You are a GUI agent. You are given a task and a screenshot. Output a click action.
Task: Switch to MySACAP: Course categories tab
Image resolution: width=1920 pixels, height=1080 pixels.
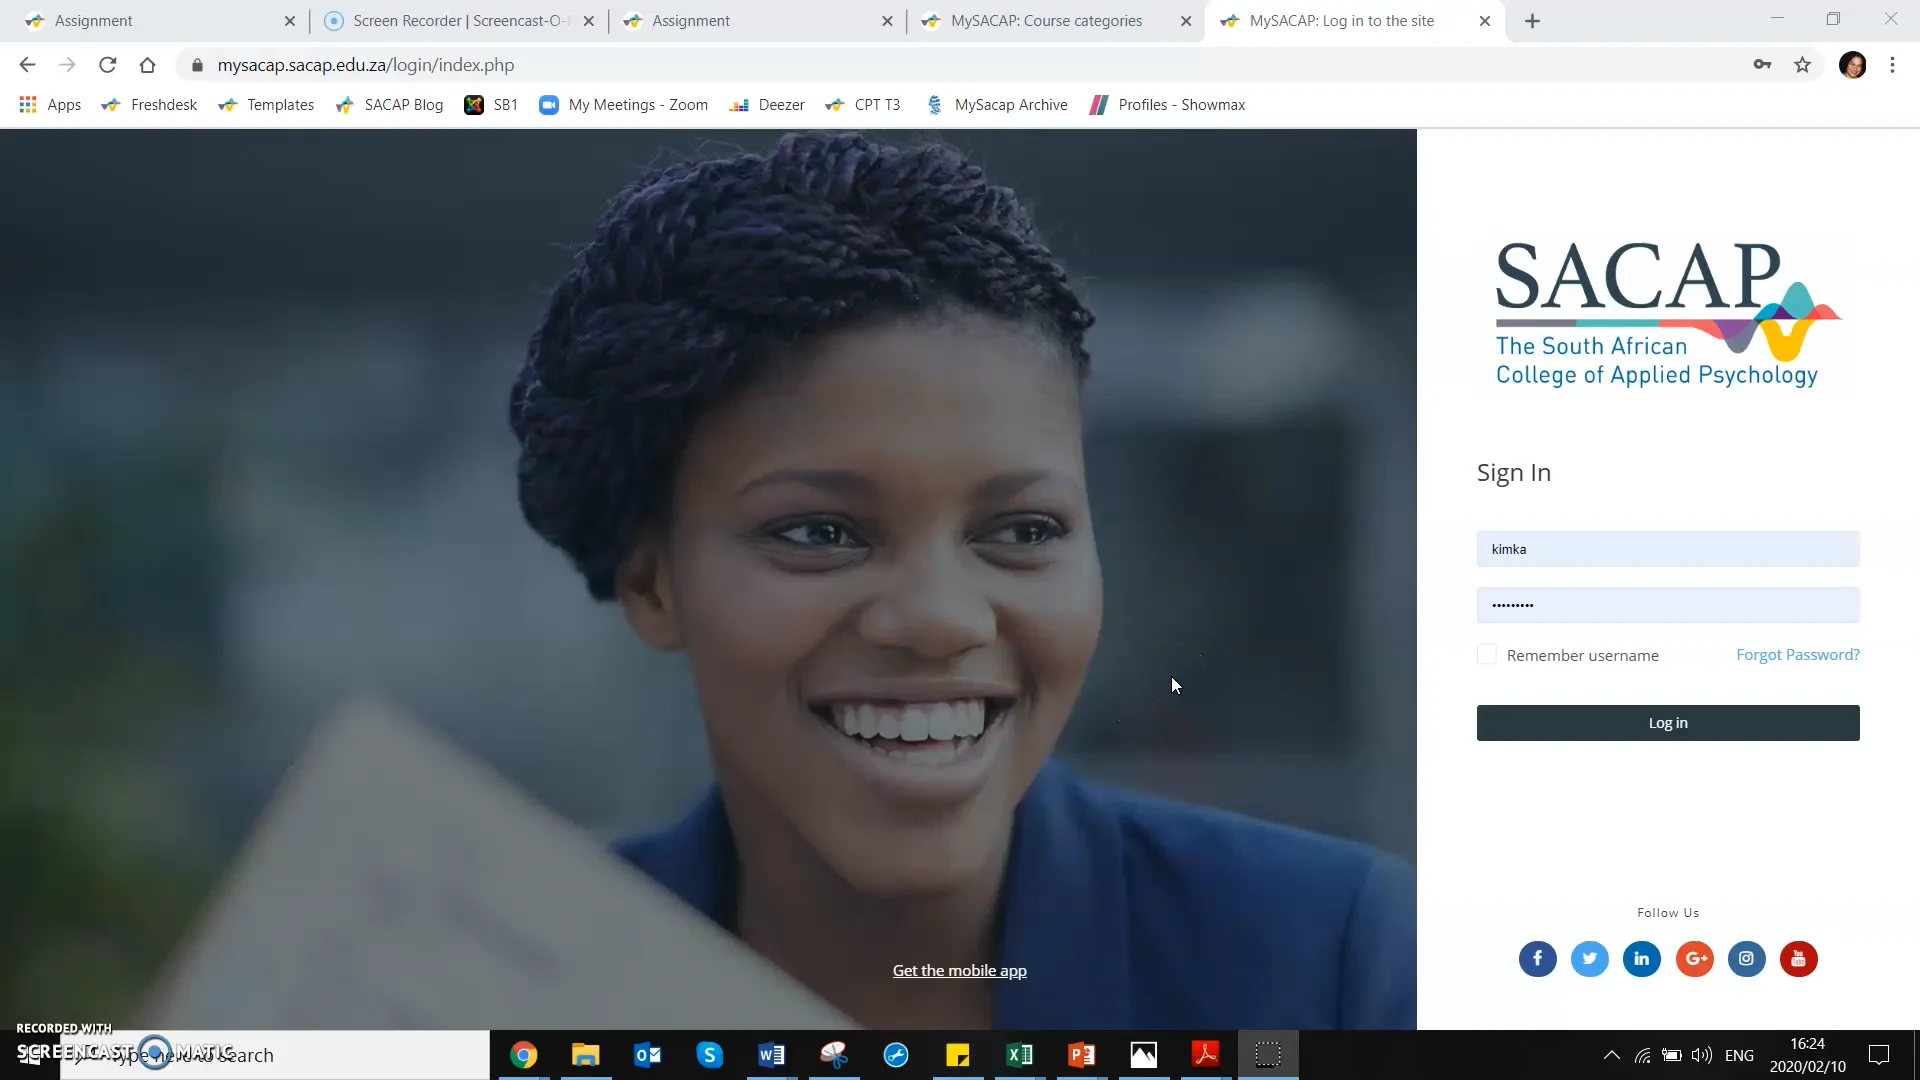(1046, 21)
